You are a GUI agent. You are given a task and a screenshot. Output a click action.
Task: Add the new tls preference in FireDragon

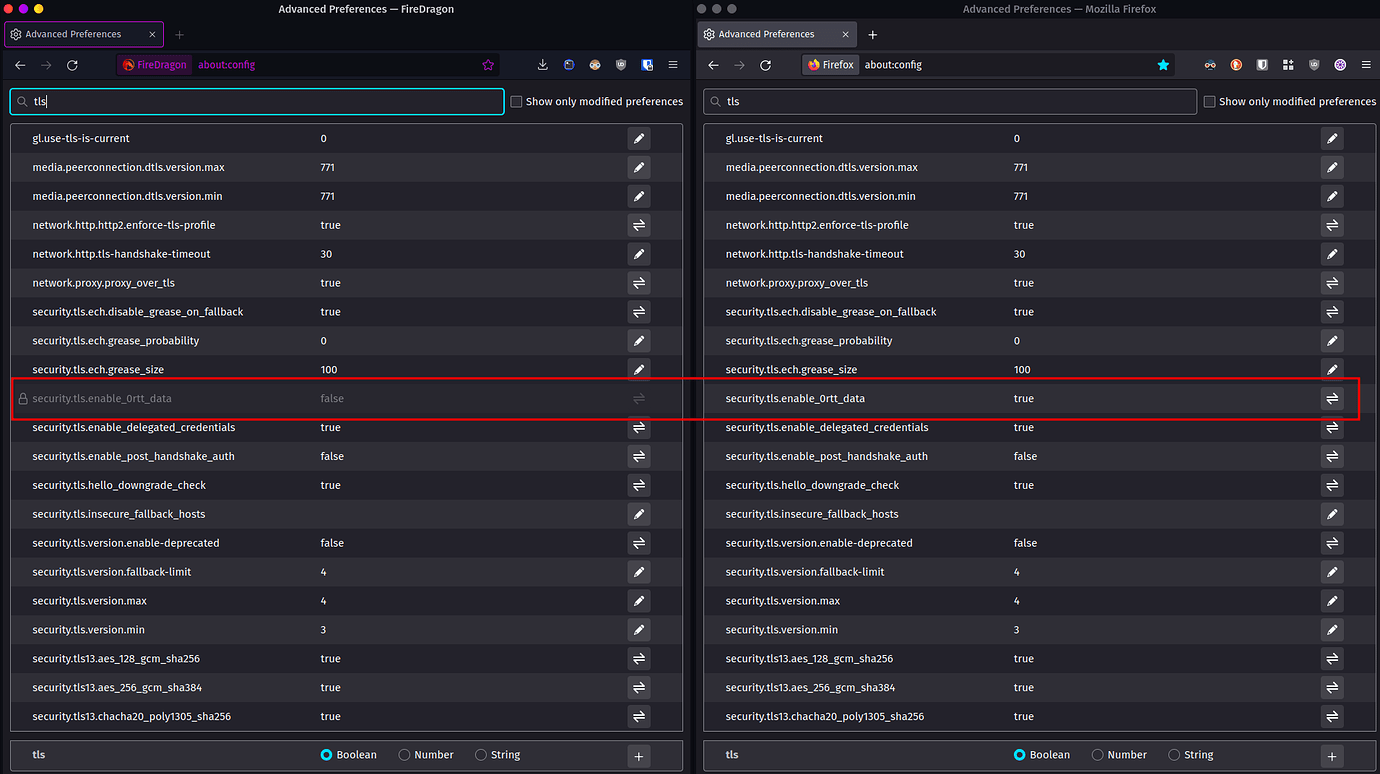[638, 756]
